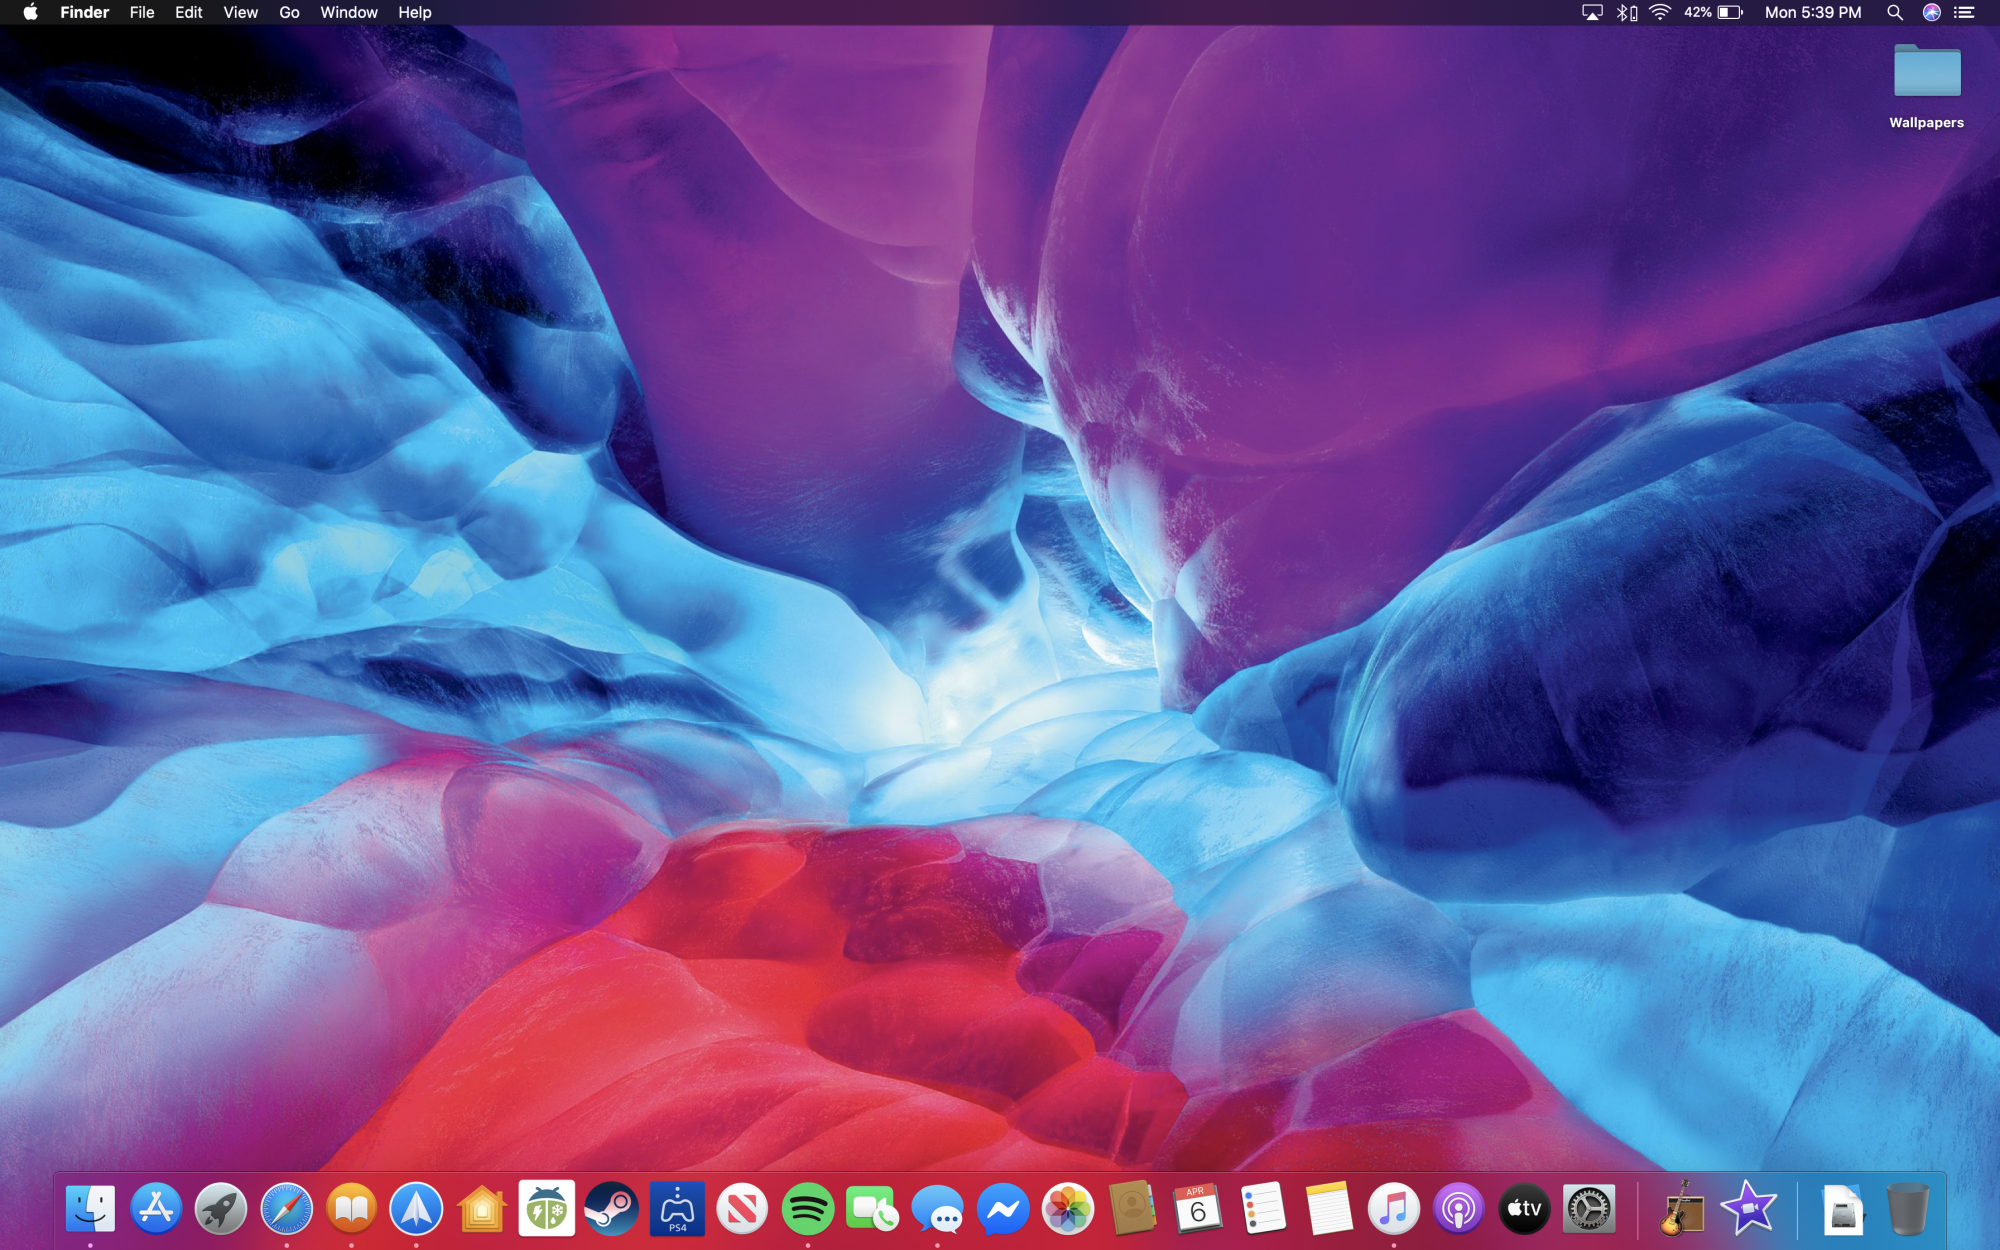Open the Apple menu
The height and width of the screenshot is (1250, 2000).
30,12
